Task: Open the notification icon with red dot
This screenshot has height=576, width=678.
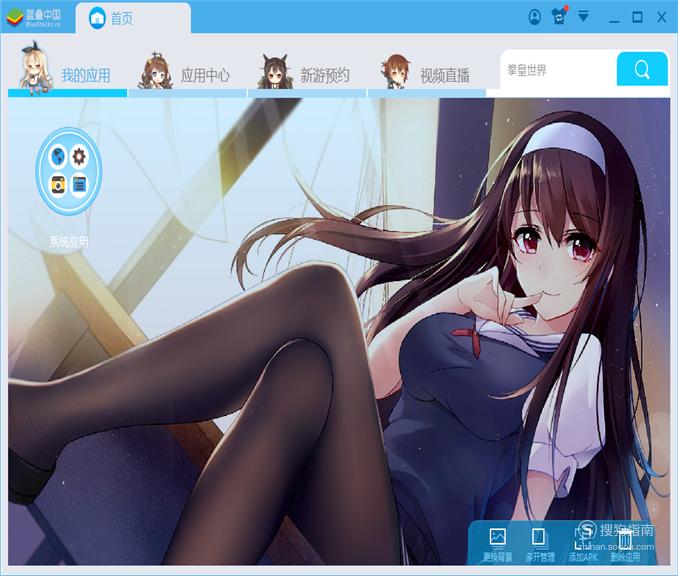Action: (559, 16)
